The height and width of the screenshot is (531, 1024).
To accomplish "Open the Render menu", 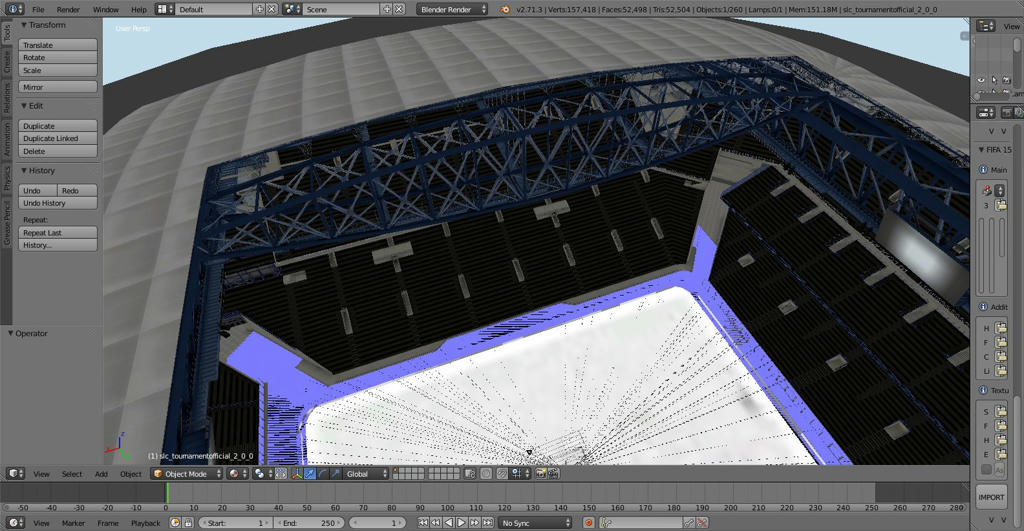I will 68,9.
